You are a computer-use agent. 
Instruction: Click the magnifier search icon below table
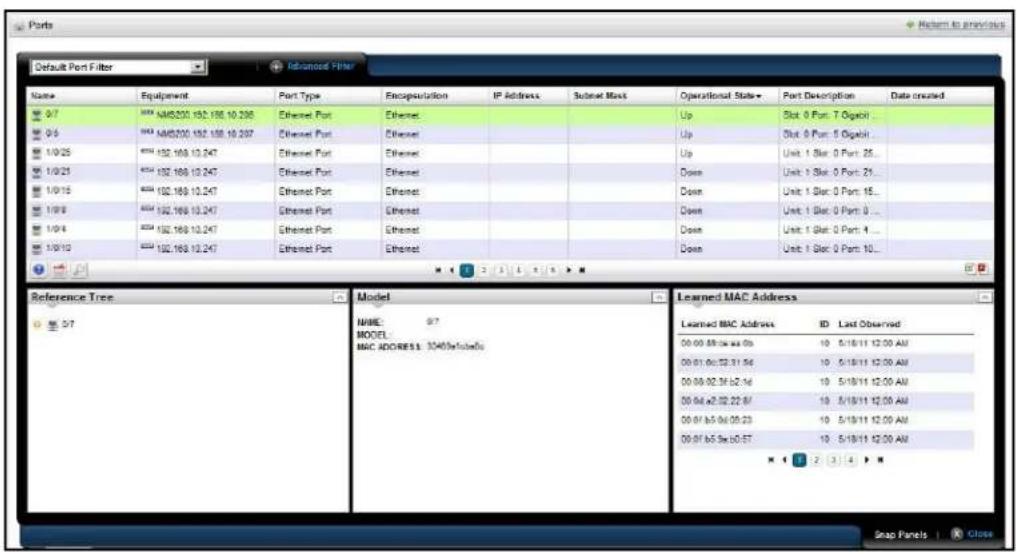click(79, 270)
